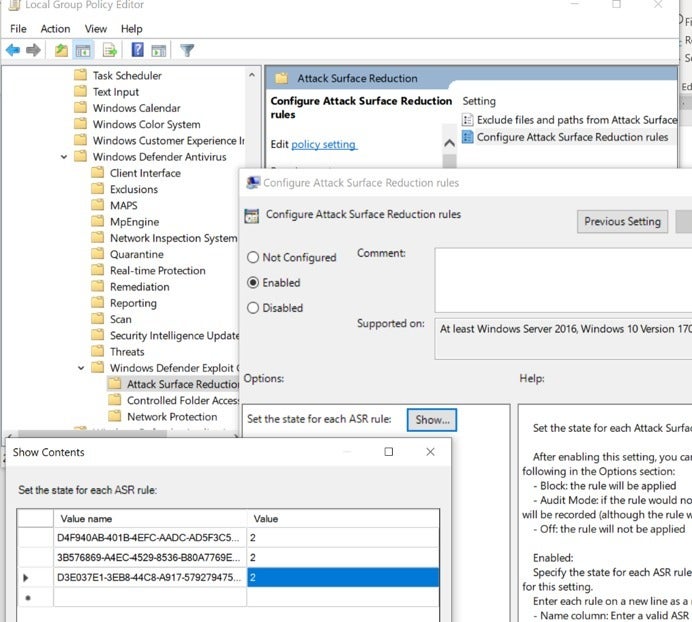692x622 pixels.
Task: Click the Task Scheduler folder icon
Action: [80, 75]
